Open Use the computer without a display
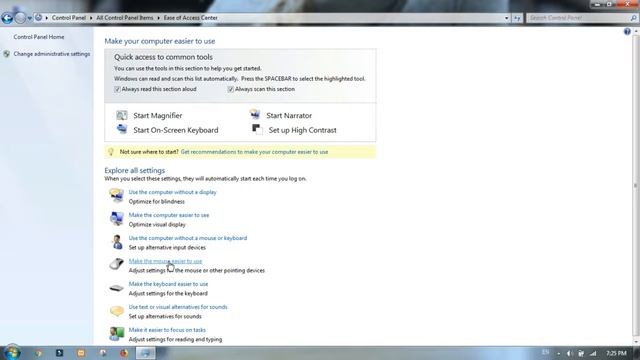Viewport: 640px width, 360px height. coord(172,192)
